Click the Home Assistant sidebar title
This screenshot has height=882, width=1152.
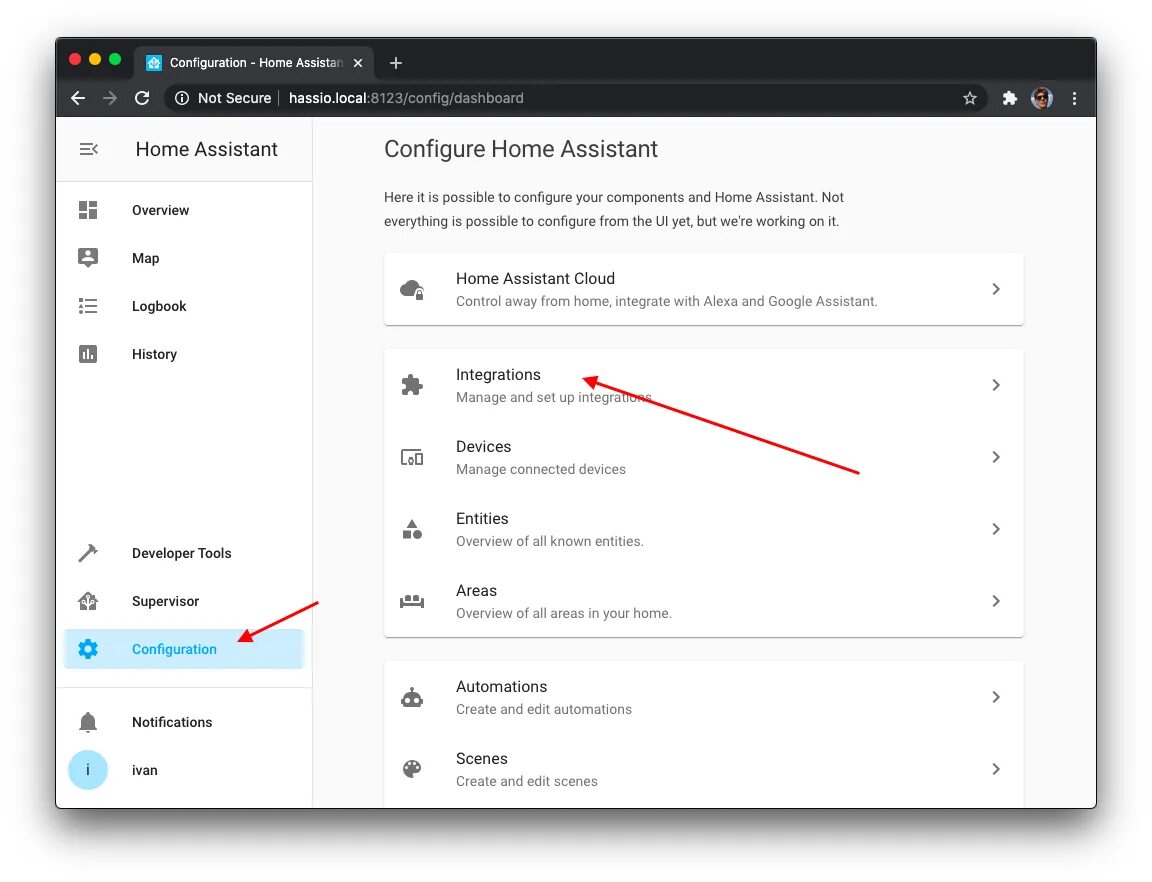206,149
